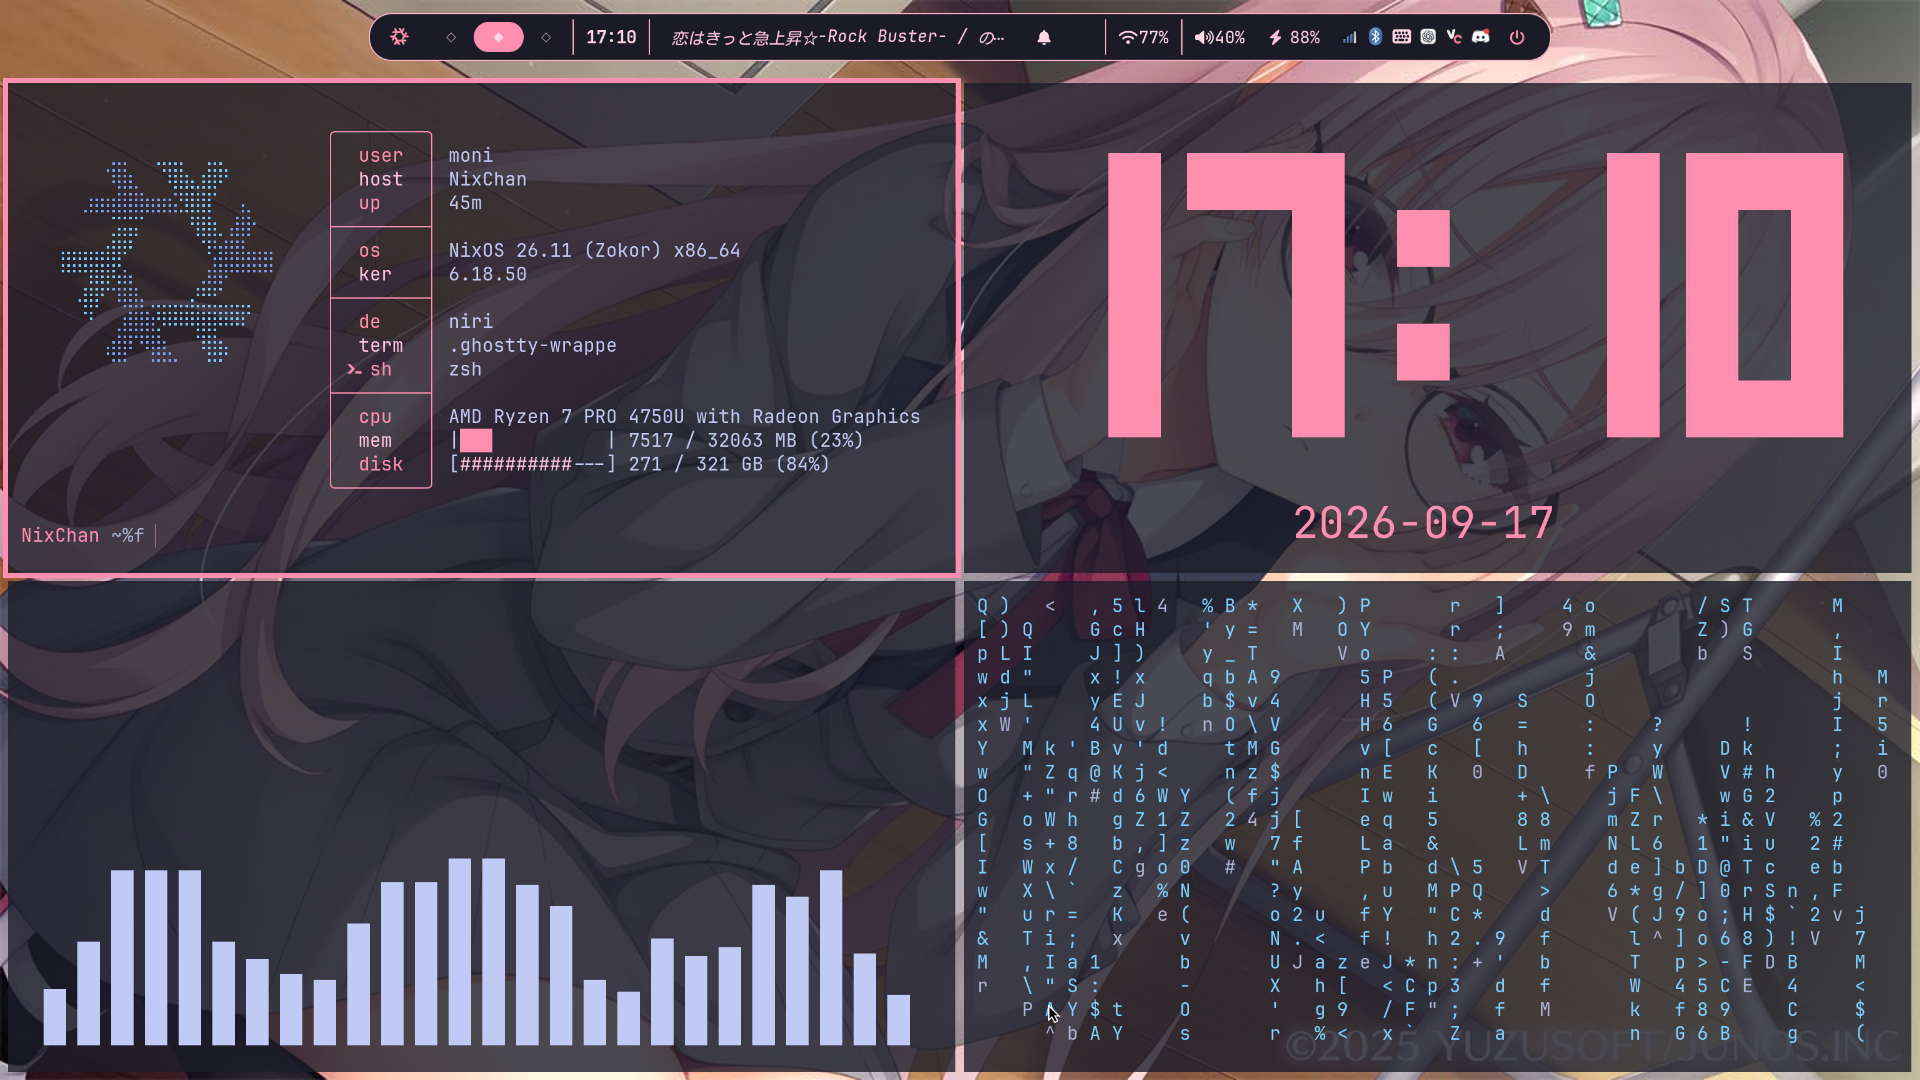
Task: Click the 'disk' label in fetch output
Action: click(x=381, y=464)
